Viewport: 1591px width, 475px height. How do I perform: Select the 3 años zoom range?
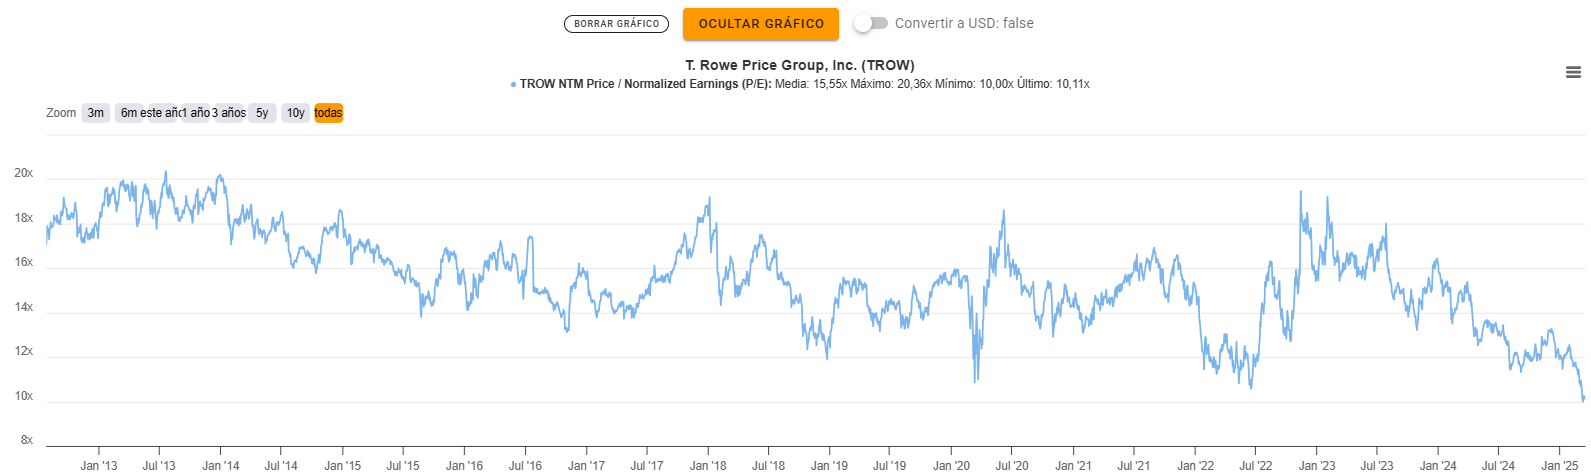(230, 113)
